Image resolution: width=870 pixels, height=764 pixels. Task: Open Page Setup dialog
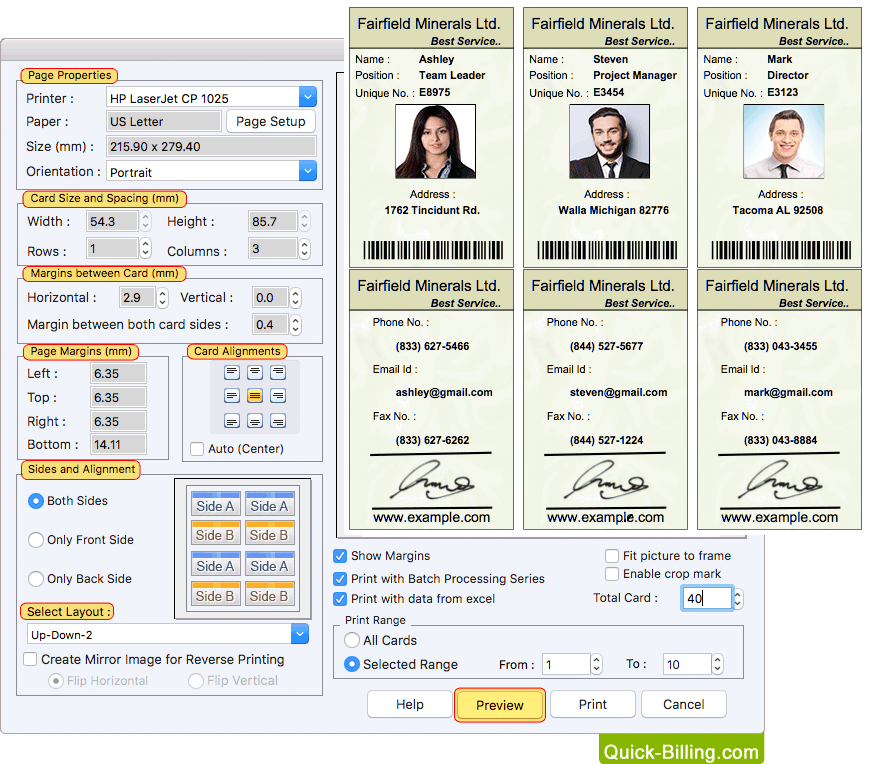click(x=271, y=122)
